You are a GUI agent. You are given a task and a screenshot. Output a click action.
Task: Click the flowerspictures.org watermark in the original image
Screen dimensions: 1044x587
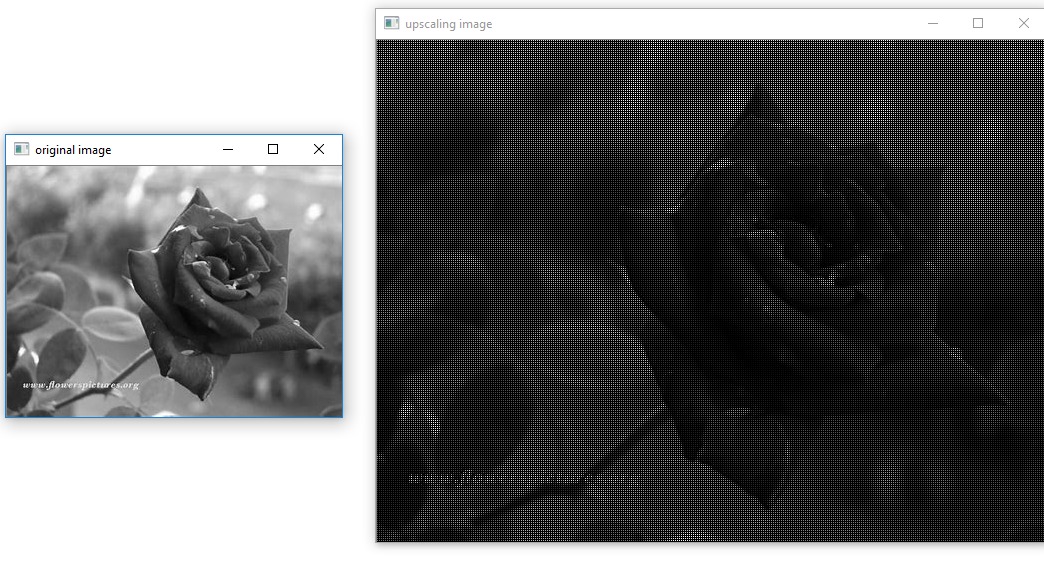(80, 383)
